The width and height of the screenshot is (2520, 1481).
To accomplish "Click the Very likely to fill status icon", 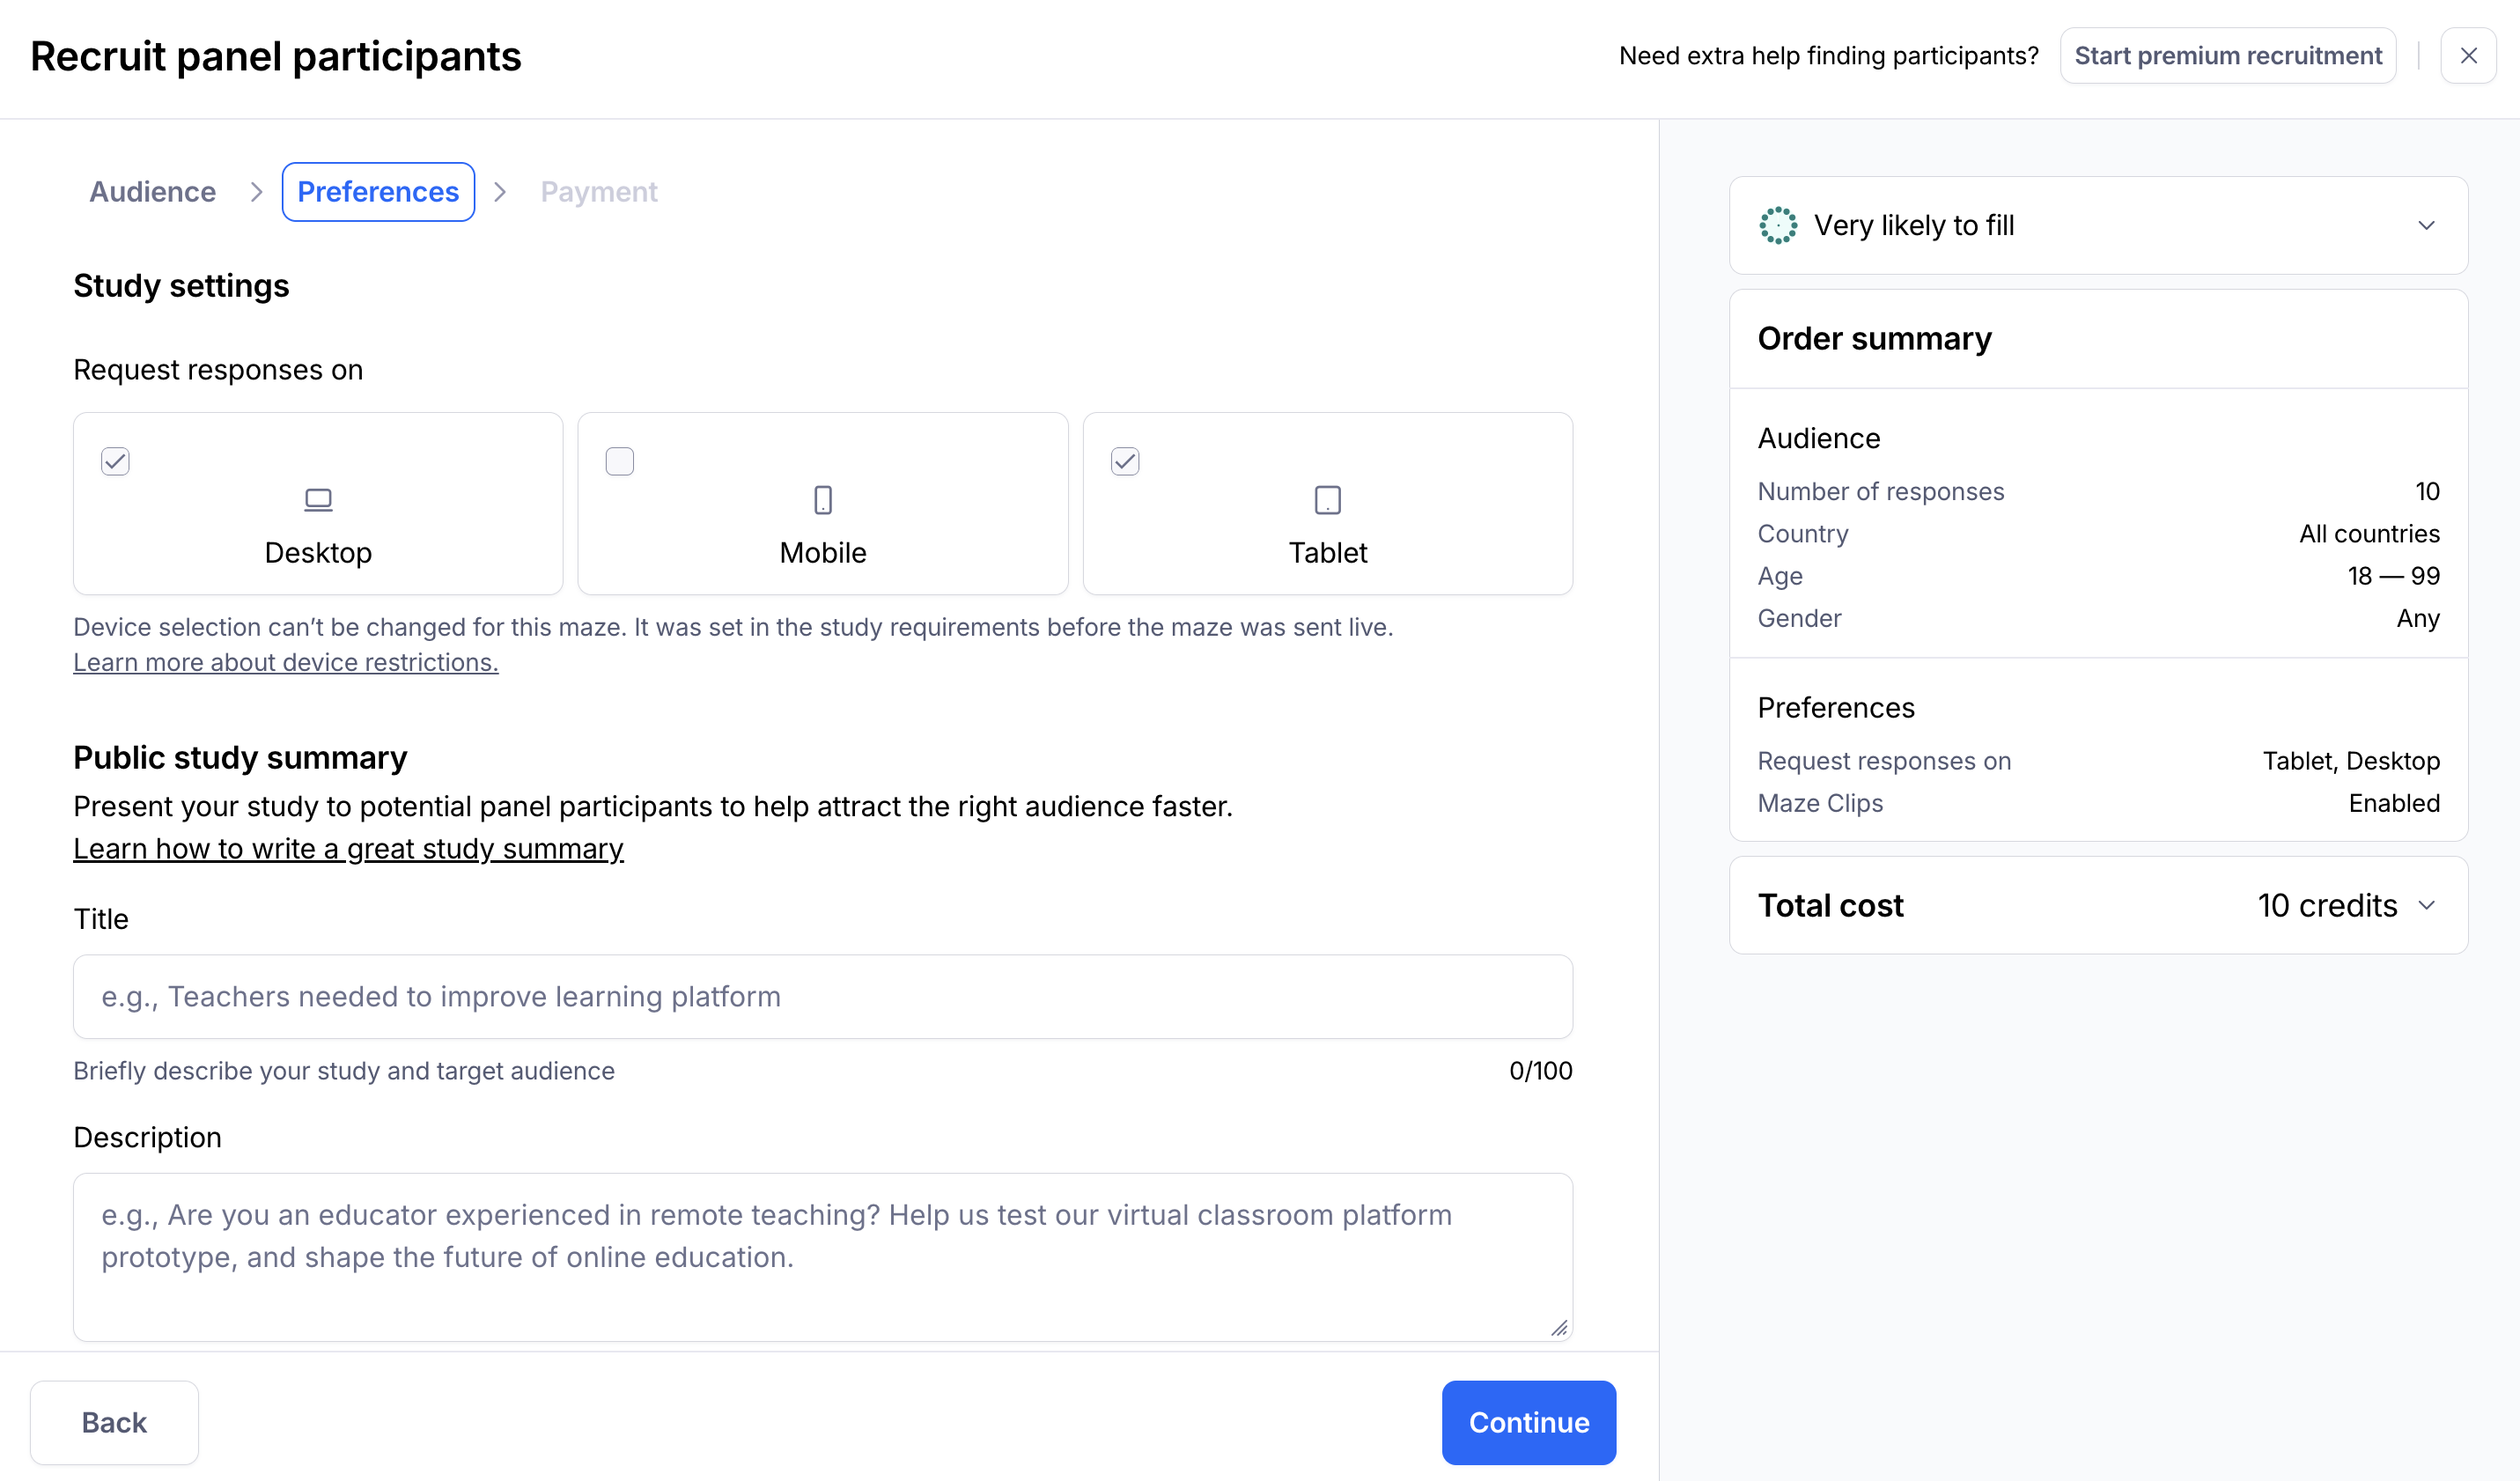I will pos(1778,226).
